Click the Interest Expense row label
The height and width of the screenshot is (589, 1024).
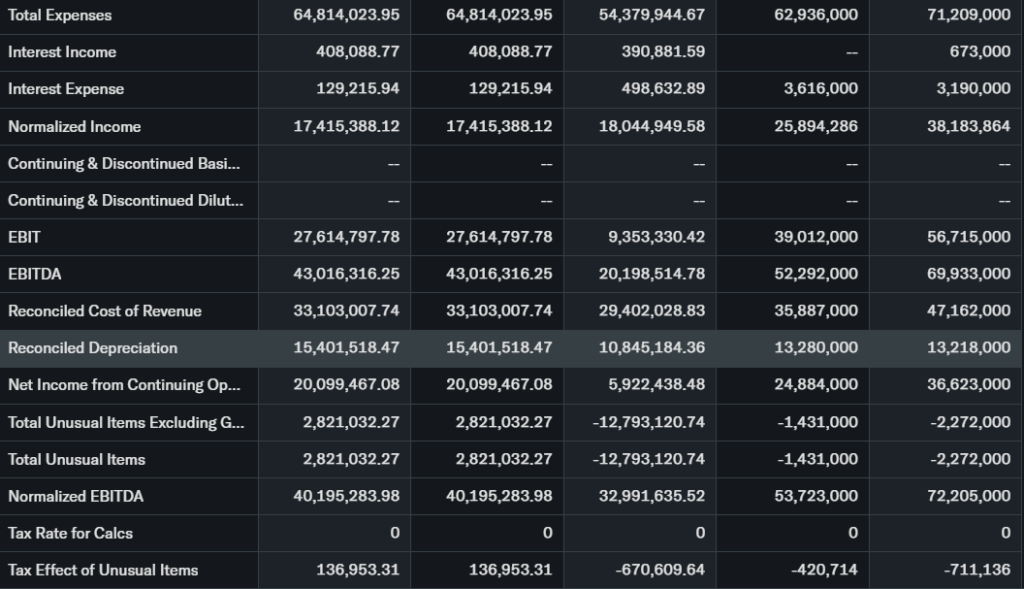pos(66,89)
